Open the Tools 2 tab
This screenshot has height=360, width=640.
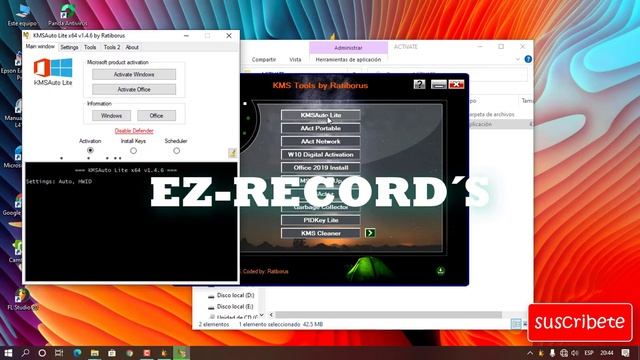[x=111, y=47]
